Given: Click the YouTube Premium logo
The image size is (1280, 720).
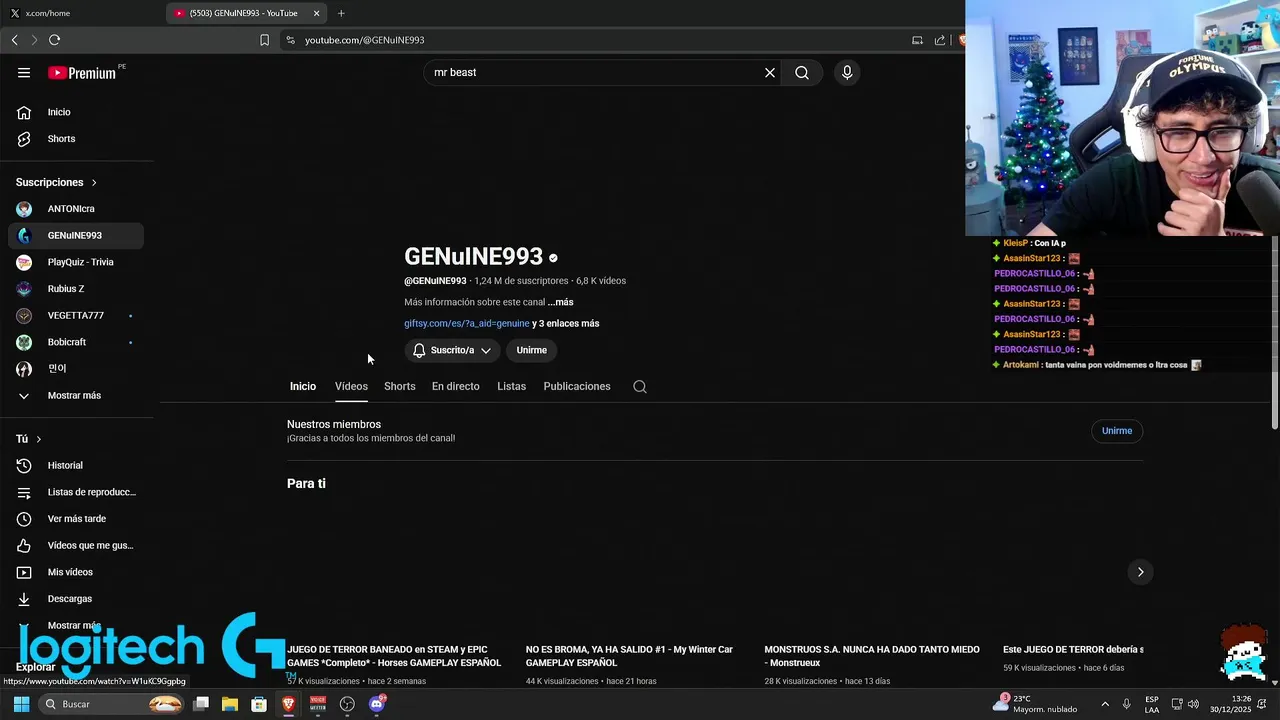Looking at the screenshot, I should pyautogui.click(x=82, y=73).
